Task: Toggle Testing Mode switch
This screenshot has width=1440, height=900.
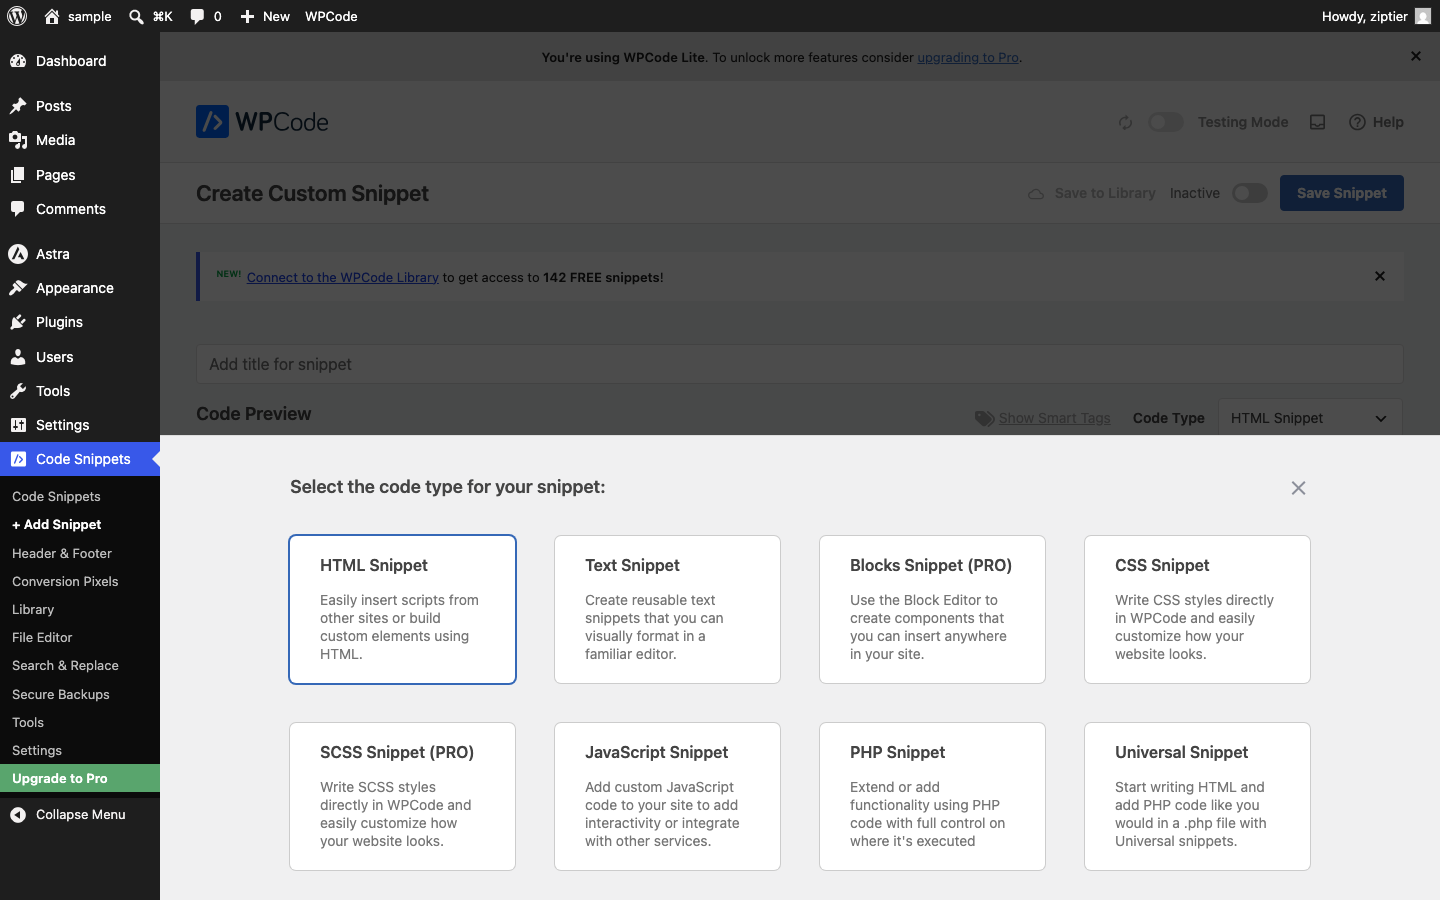Action: [1165, 122]
